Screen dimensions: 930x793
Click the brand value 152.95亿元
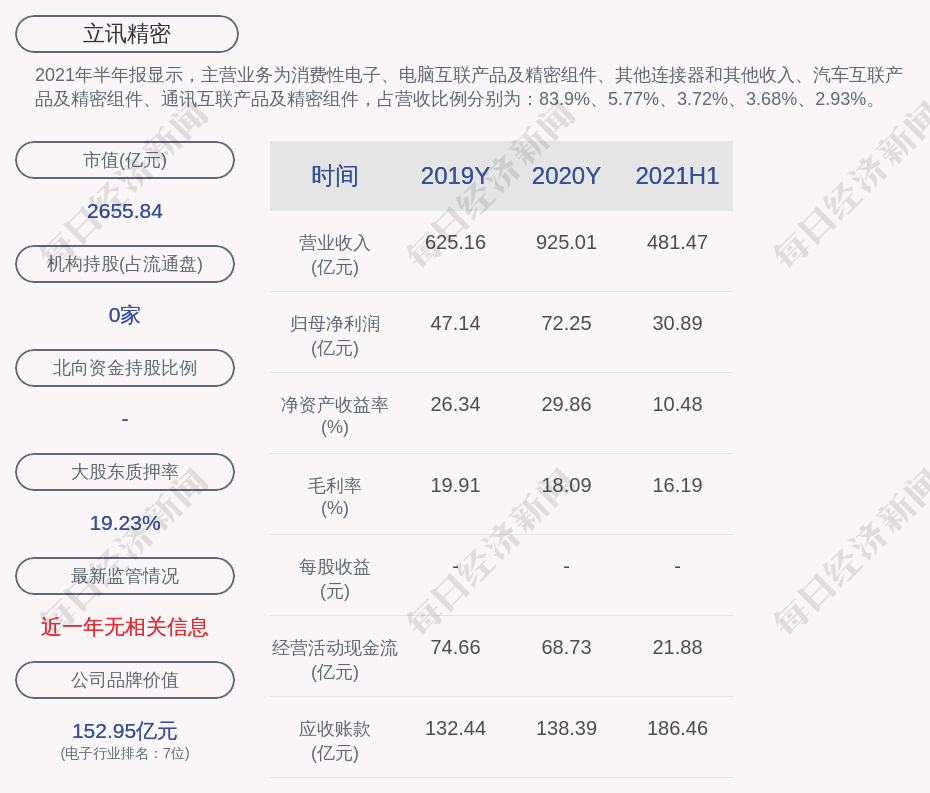[125, 731]
